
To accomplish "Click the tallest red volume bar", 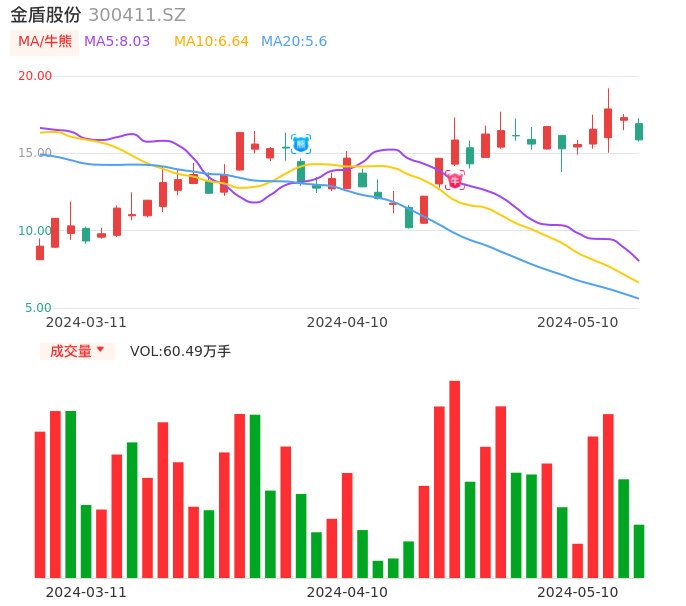I will tap(455, 479).
